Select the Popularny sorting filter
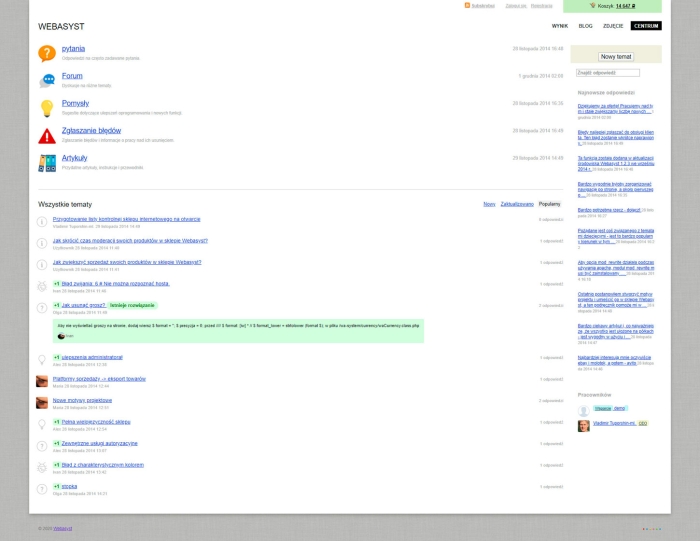The height and width of the screenshot is (541, 700). pyautogui.click(x=549, y=204)
